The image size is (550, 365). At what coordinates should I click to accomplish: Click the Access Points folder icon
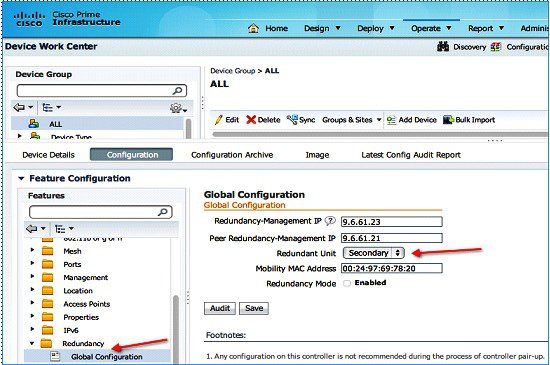[47, 304]
